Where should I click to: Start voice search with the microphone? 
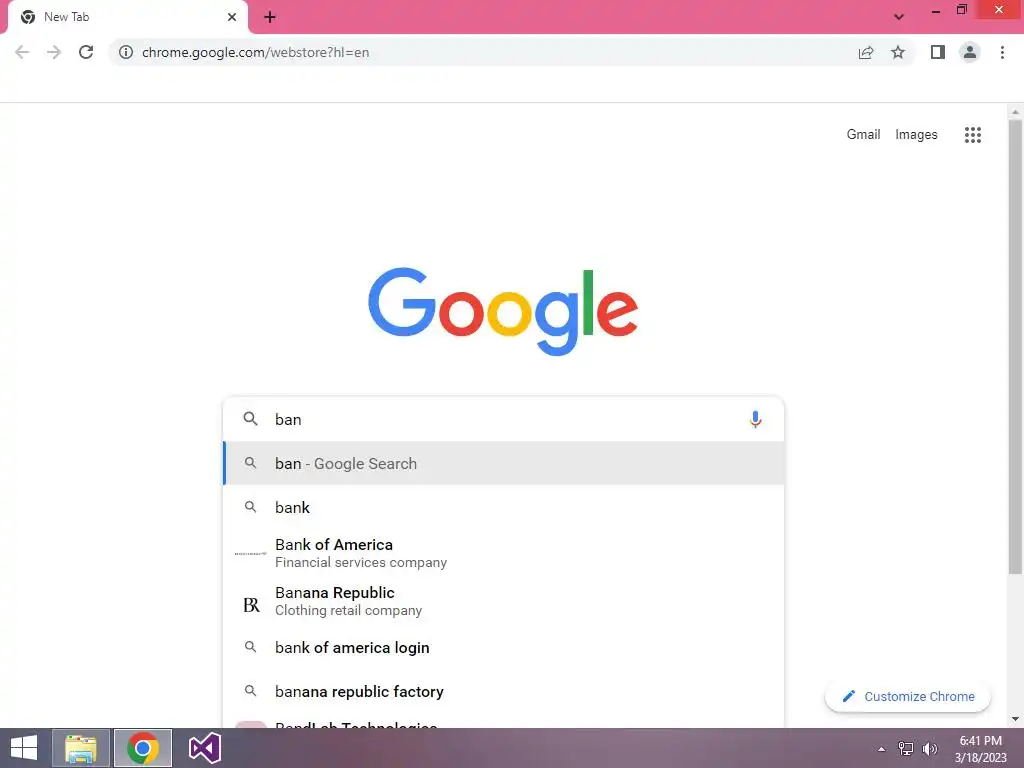(756, 419)
